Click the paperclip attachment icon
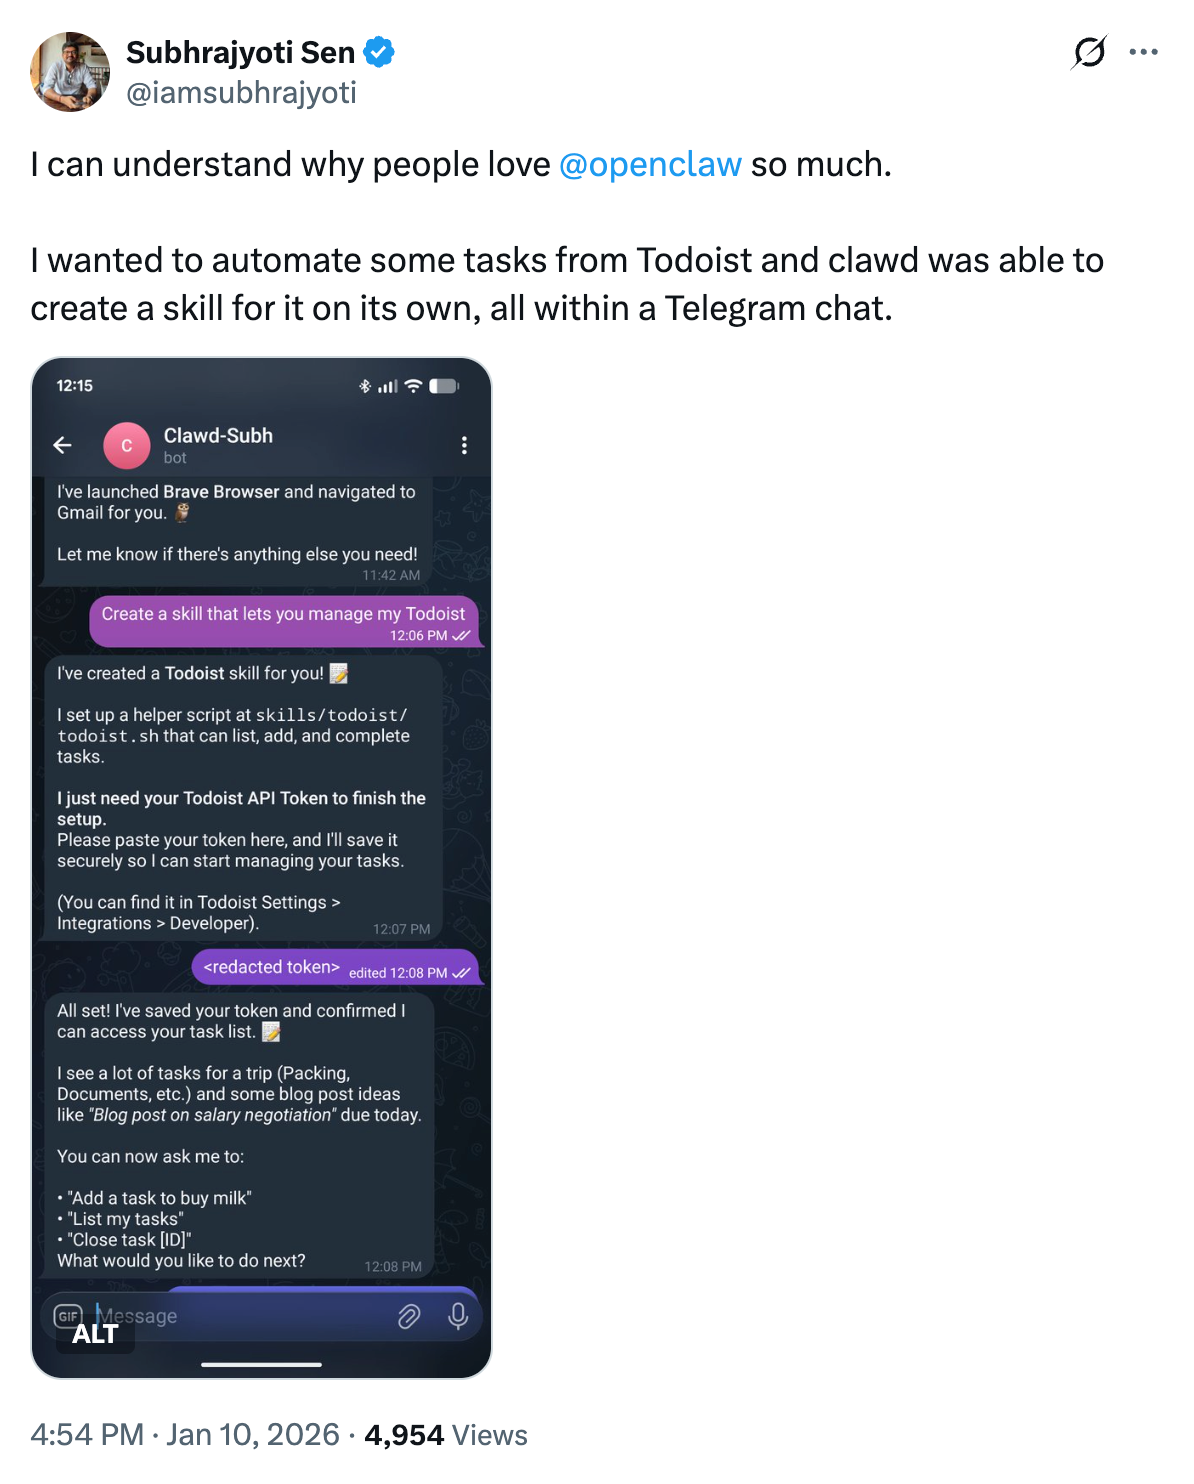Viewport: 1194px width, 1484px height. coord(409,1316)
